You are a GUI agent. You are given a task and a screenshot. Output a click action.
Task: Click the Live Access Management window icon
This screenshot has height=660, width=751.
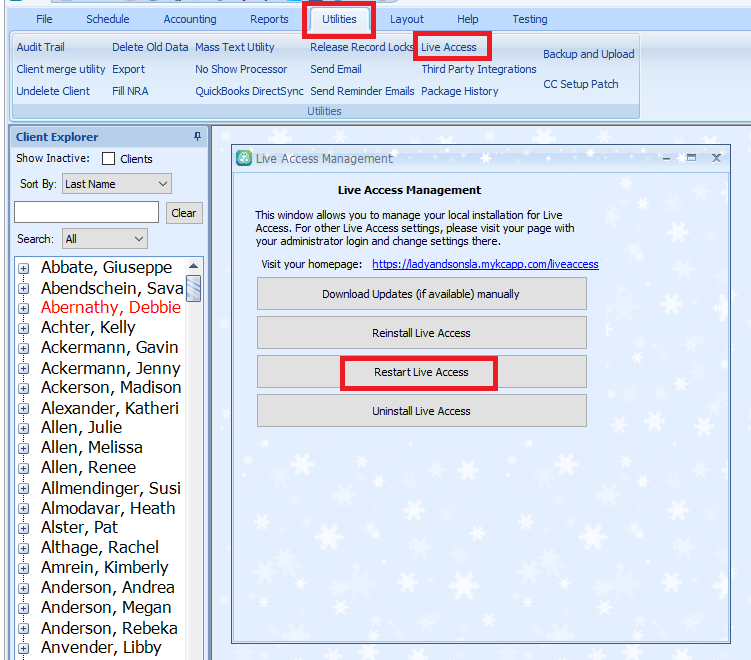point(244,158)
